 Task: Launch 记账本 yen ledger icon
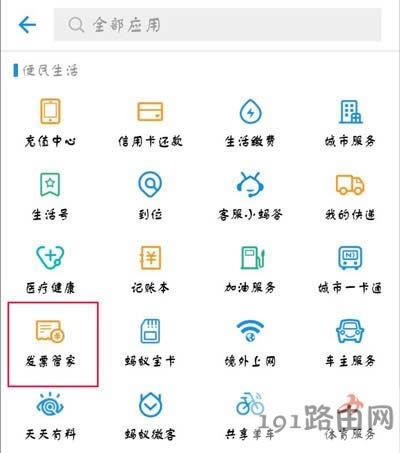(150, 257)
